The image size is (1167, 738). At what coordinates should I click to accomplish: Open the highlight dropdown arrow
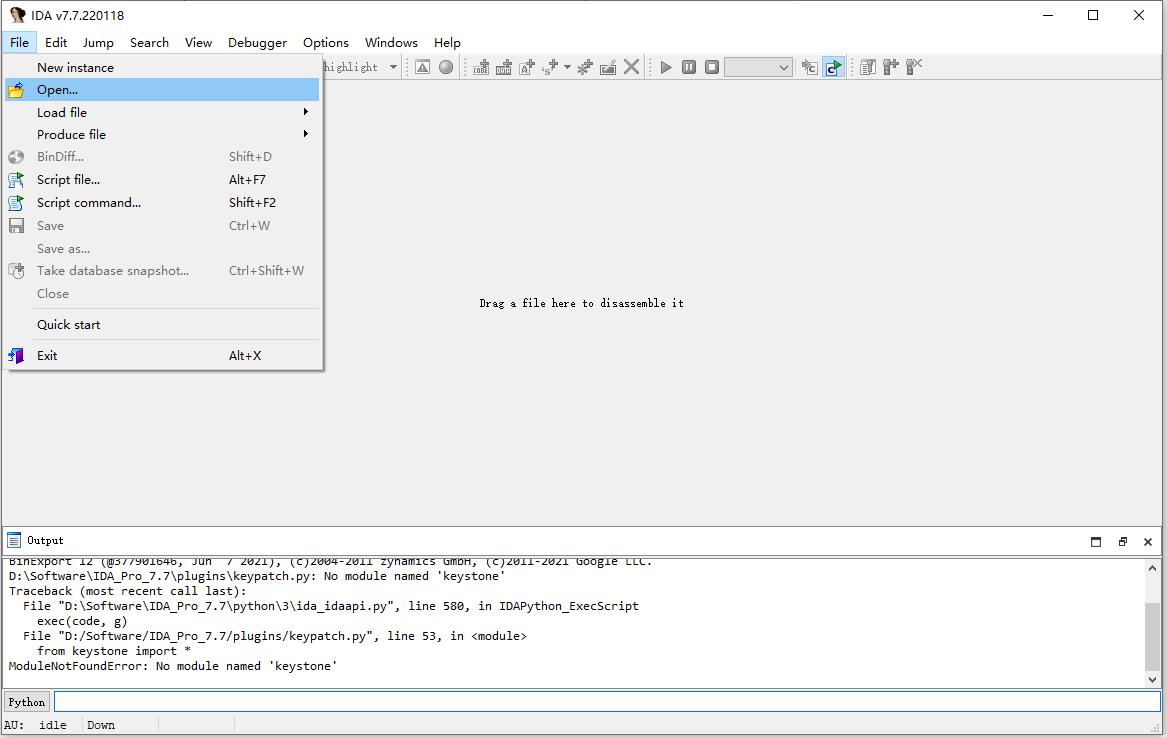(394, 68)
